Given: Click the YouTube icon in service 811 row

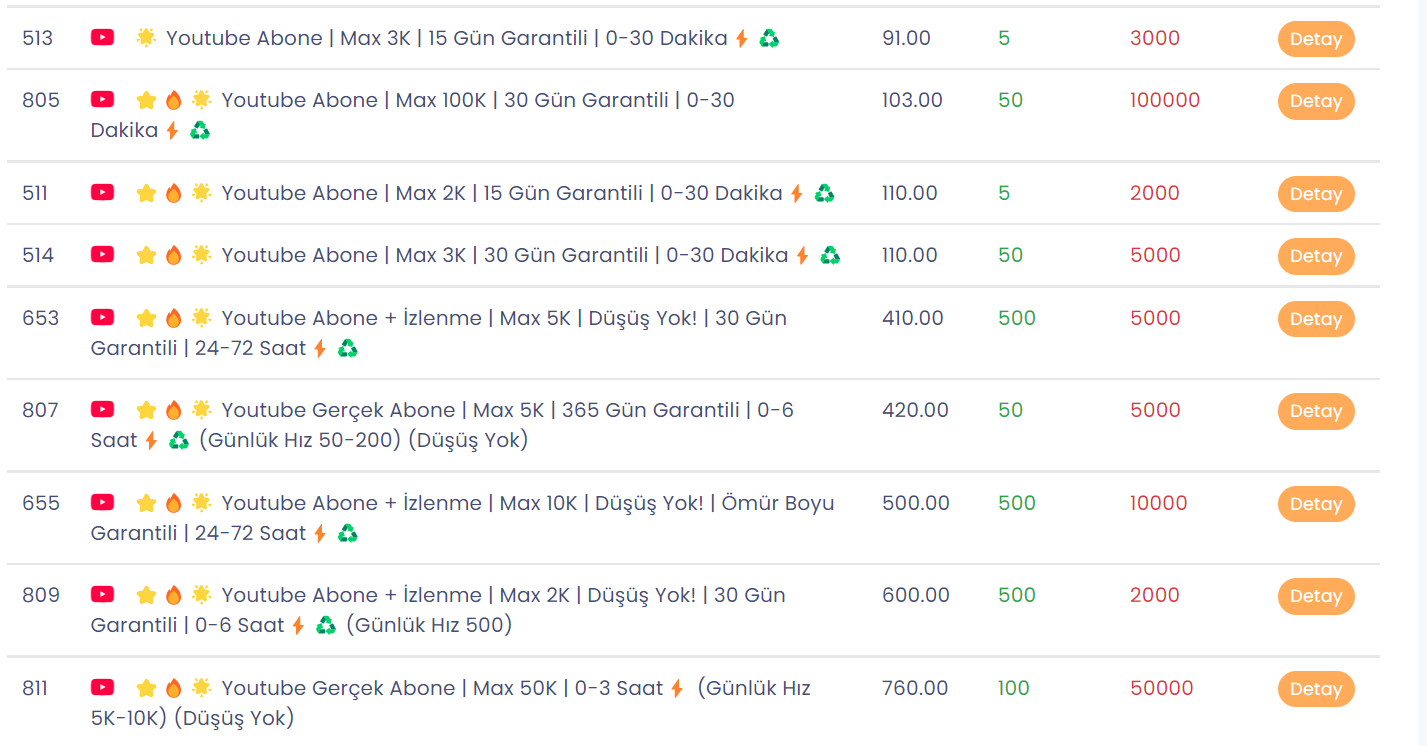Looking at the screenshot, I should [102, 687].
